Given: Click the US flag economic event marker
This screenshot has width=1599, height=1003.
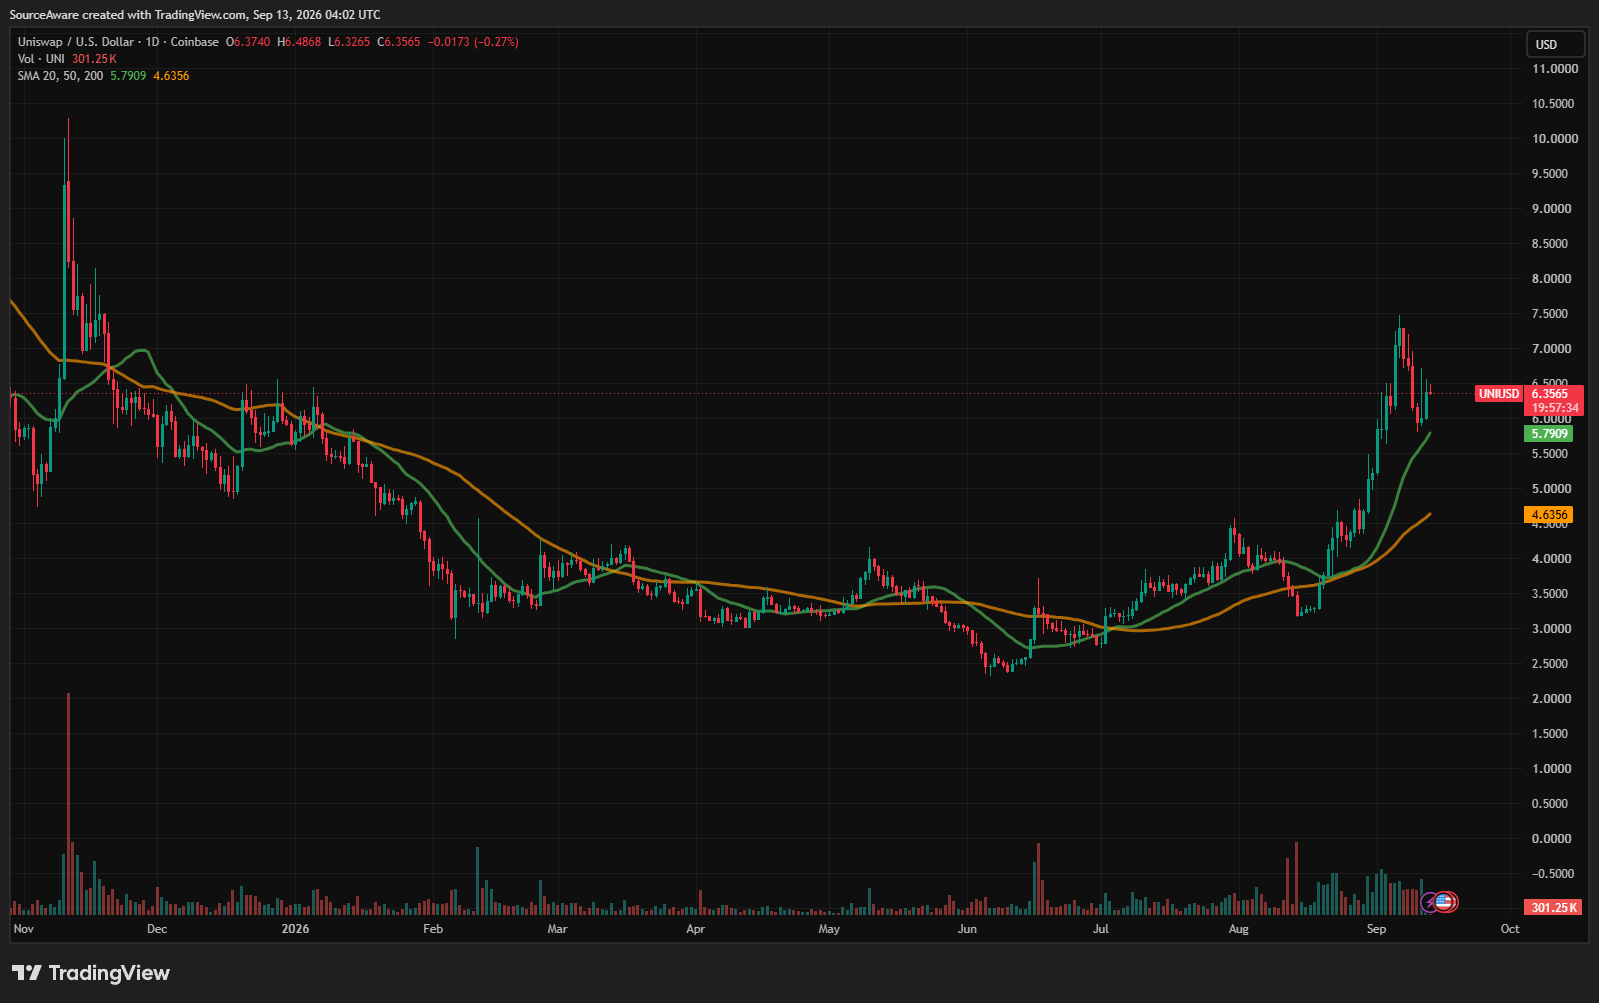Looking at the screenshot, I should tap(1445, 902).
